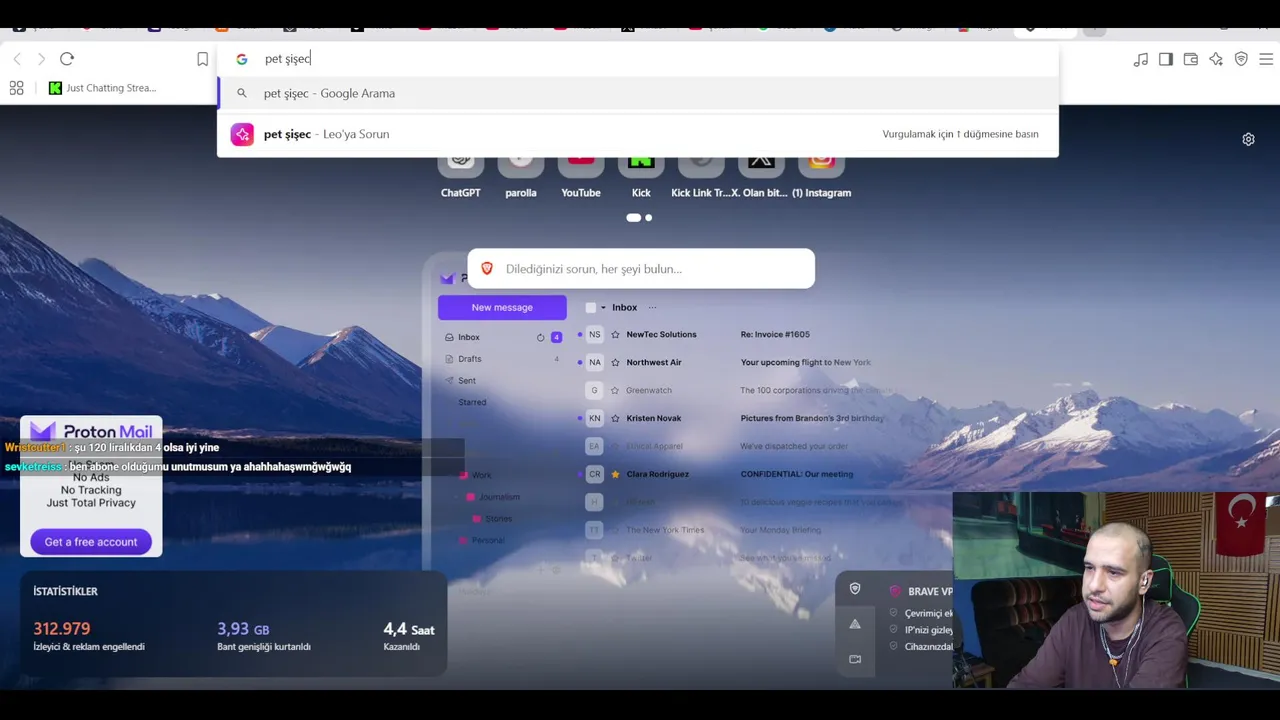The height and width of the screenshot is (720, 1280).
Task: Open the Just Chatting Stream bookmark
Action: point(102,88)
